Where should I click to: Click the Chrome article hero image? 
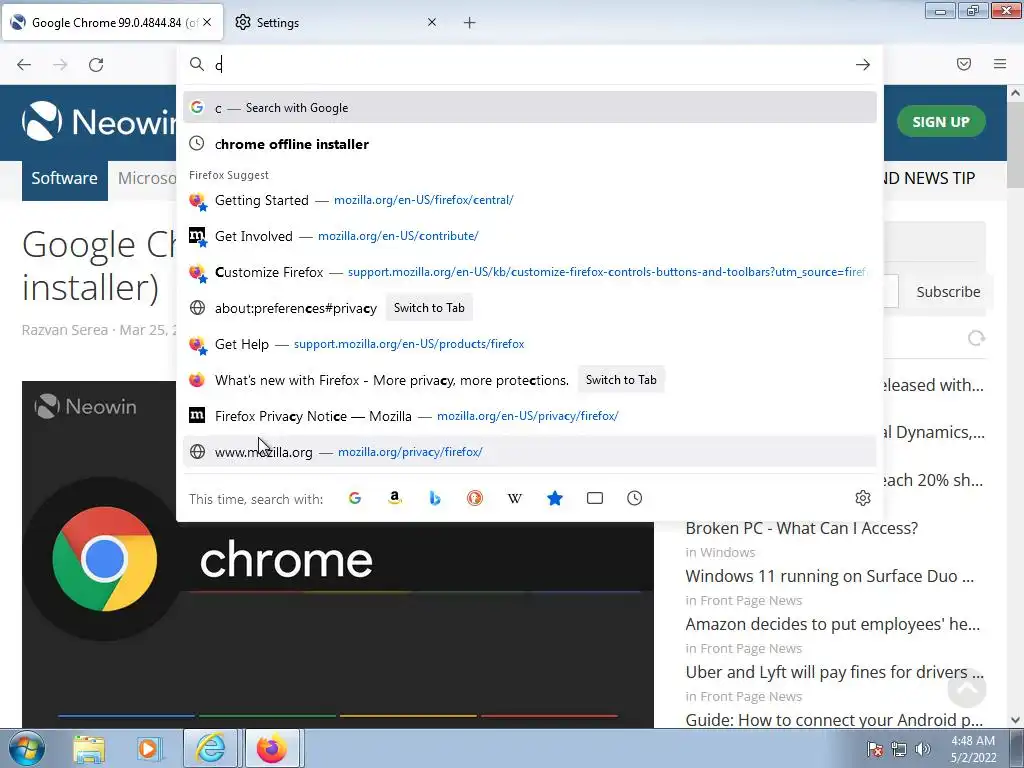338,554
